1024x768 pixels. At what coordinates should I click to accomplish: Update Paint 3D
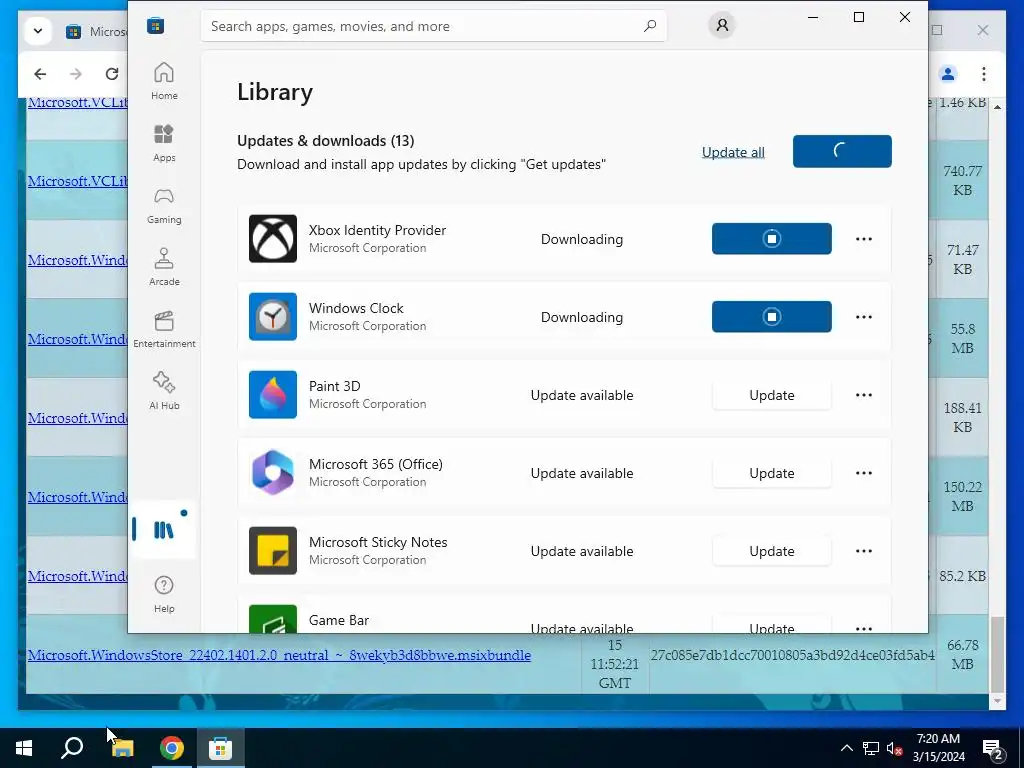(x=771, y=395)
